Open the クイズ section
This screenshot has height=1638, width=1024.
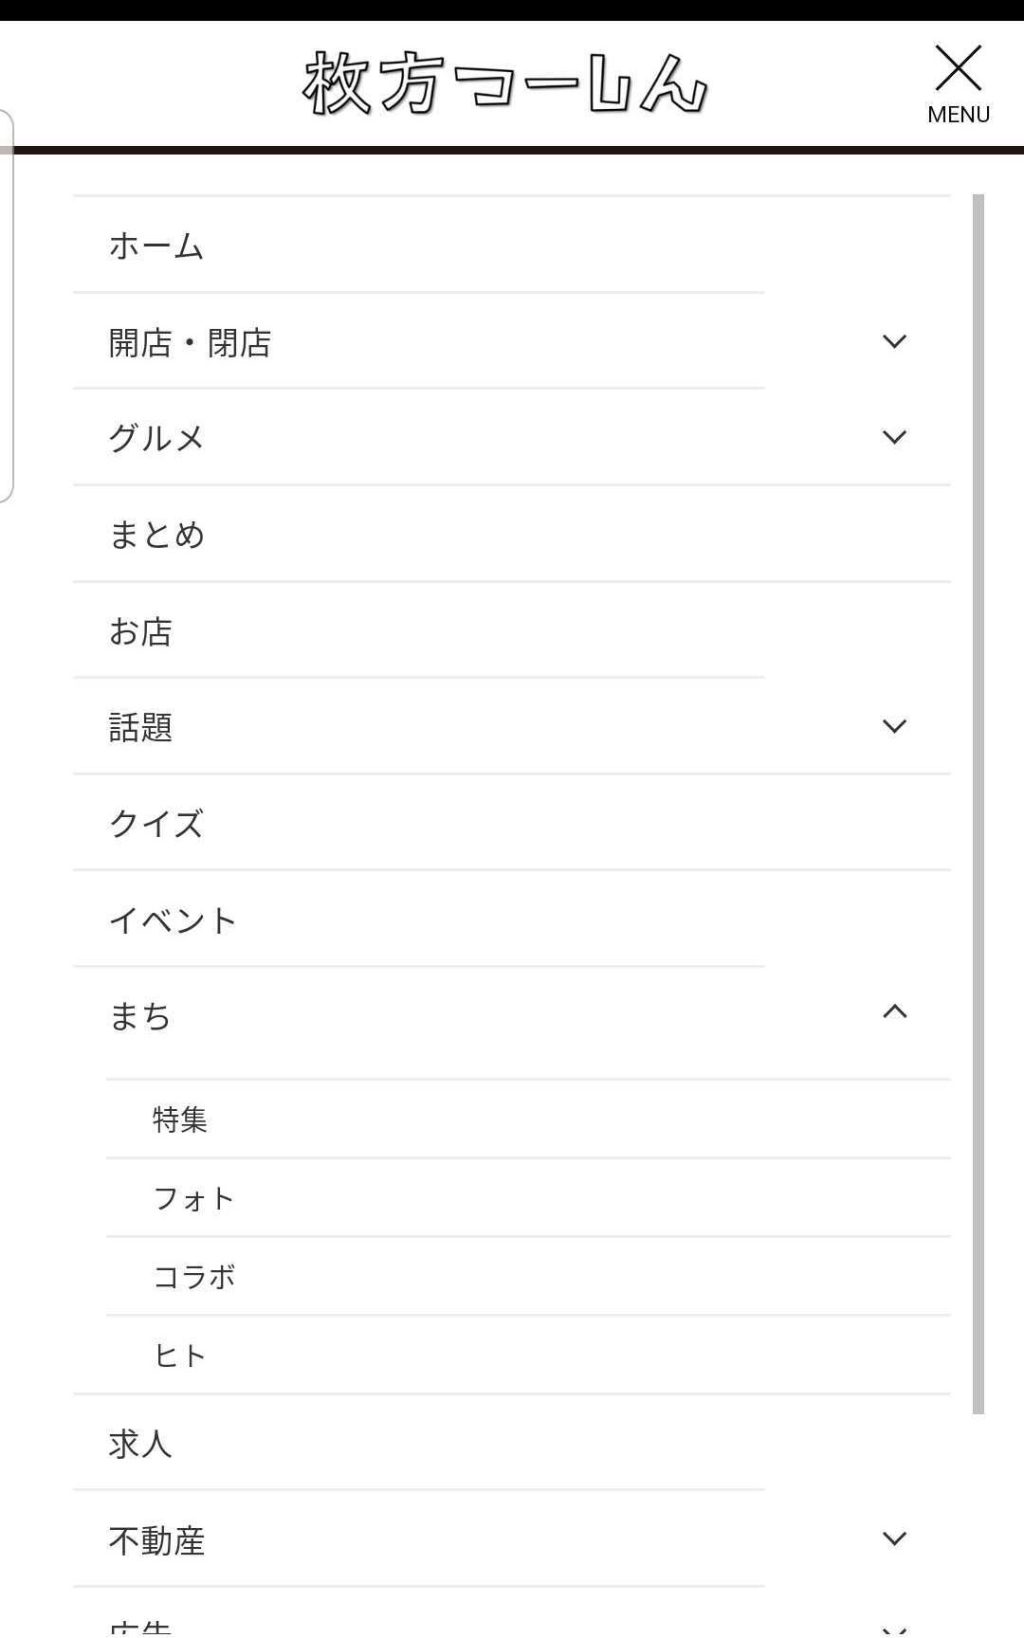(156, 824)
